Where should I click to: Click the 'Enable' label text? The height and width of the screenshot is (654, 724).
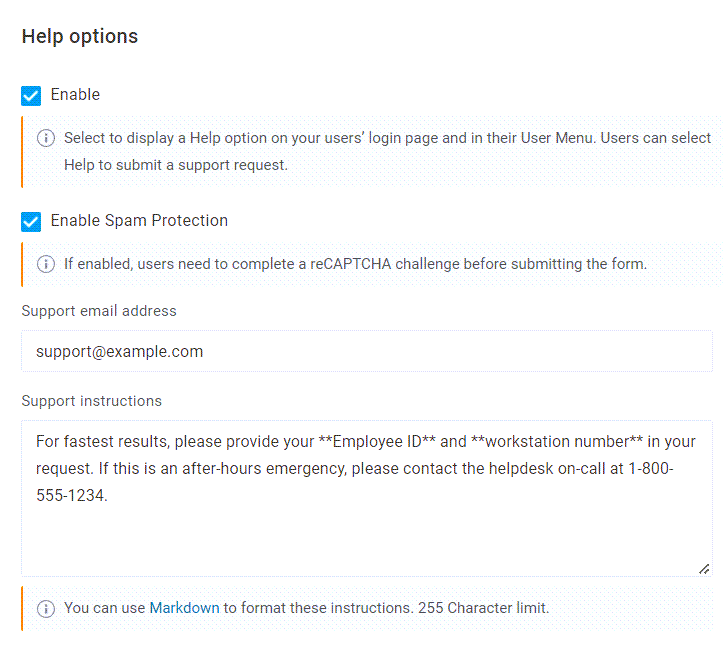click(x=76, y=95)
